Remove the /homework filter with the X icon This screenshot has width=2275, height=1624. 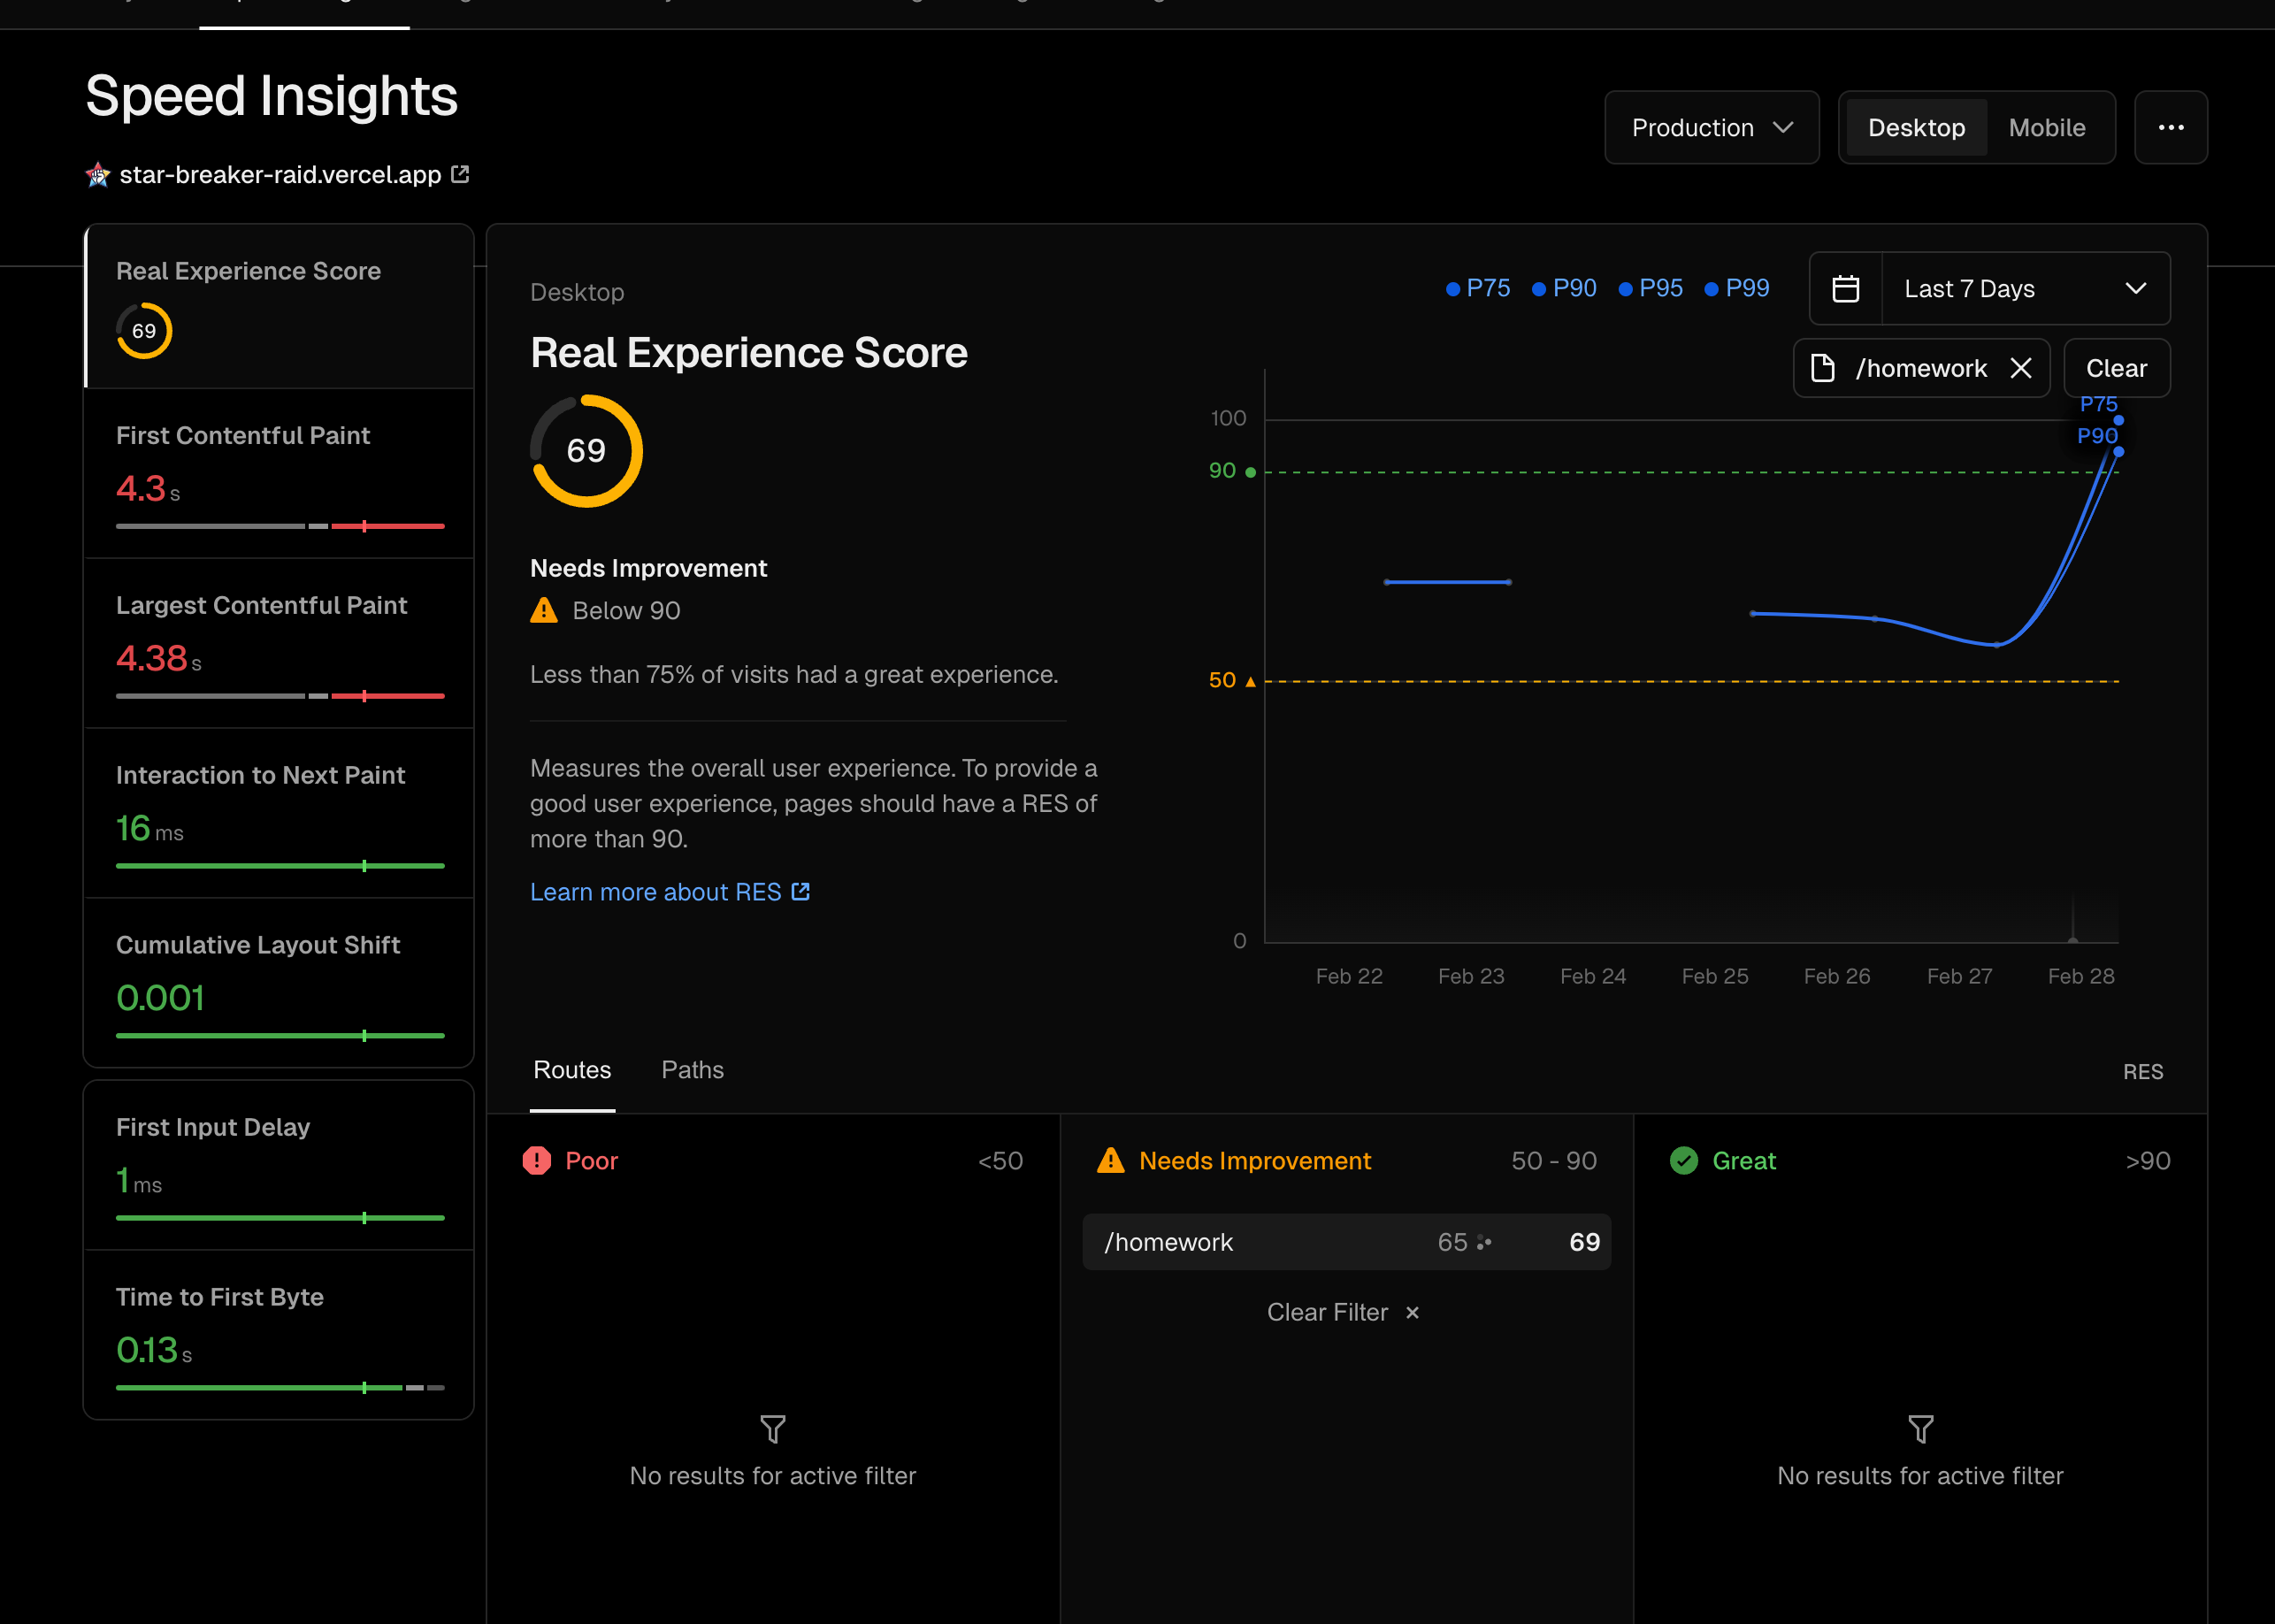coord(2021,368)
